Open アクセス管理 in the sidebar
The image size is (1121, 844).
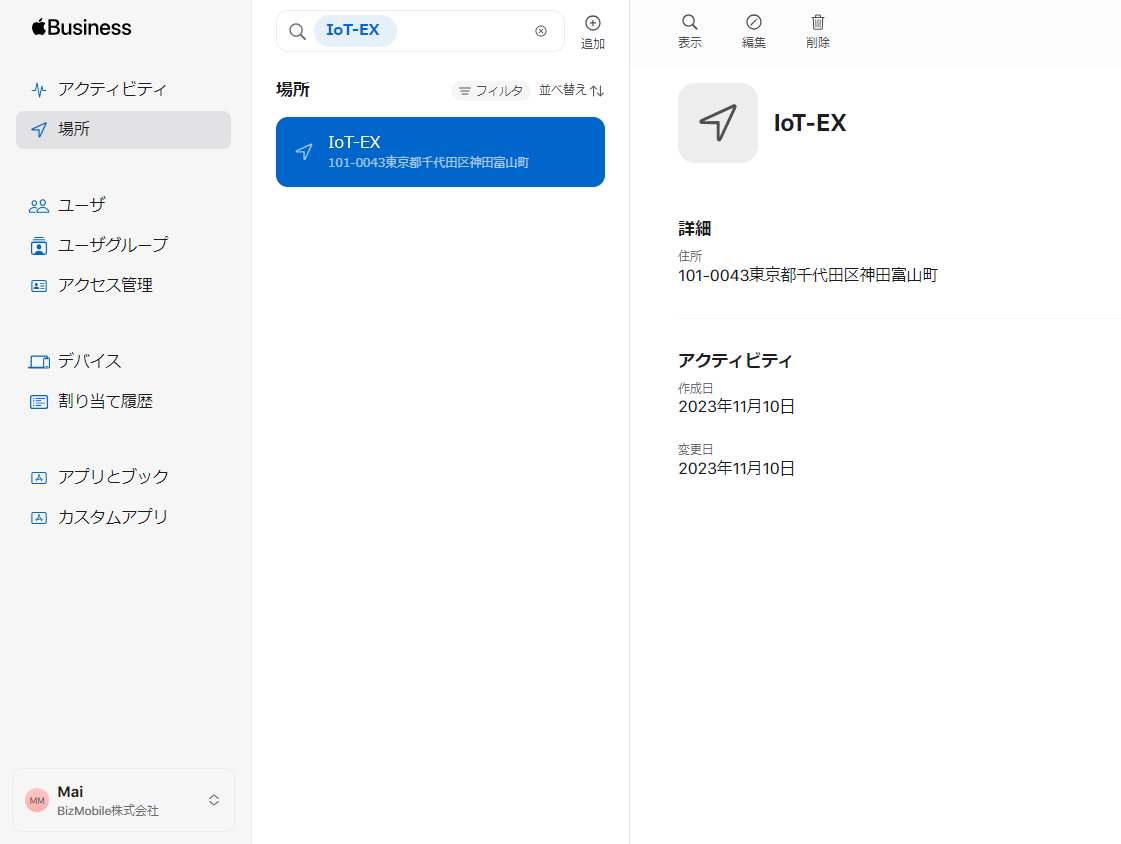(x=105, y=285)
